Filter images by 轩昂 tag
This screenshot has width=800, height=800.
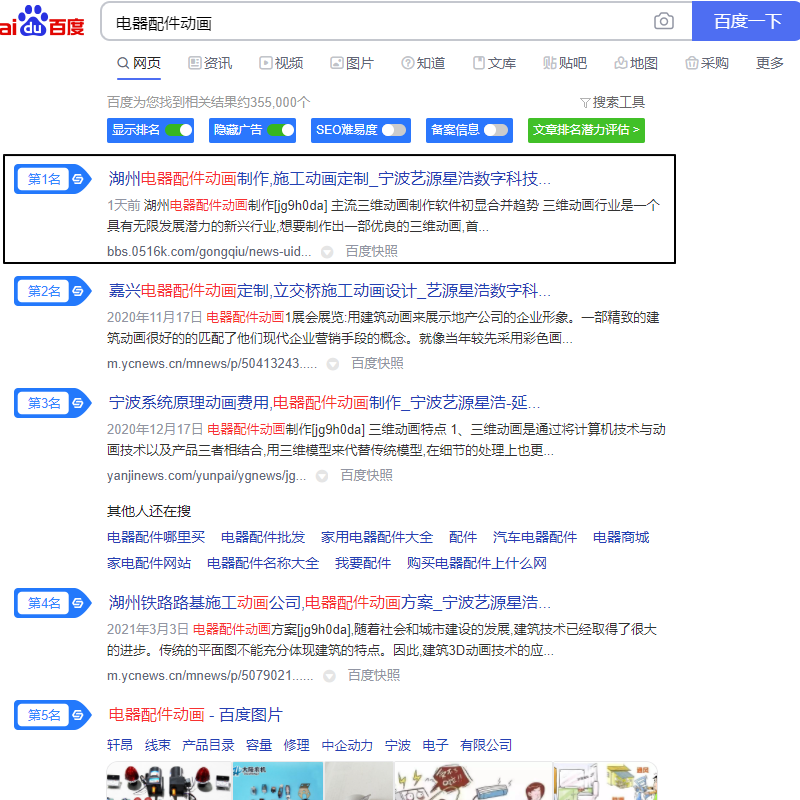(120, 745)
